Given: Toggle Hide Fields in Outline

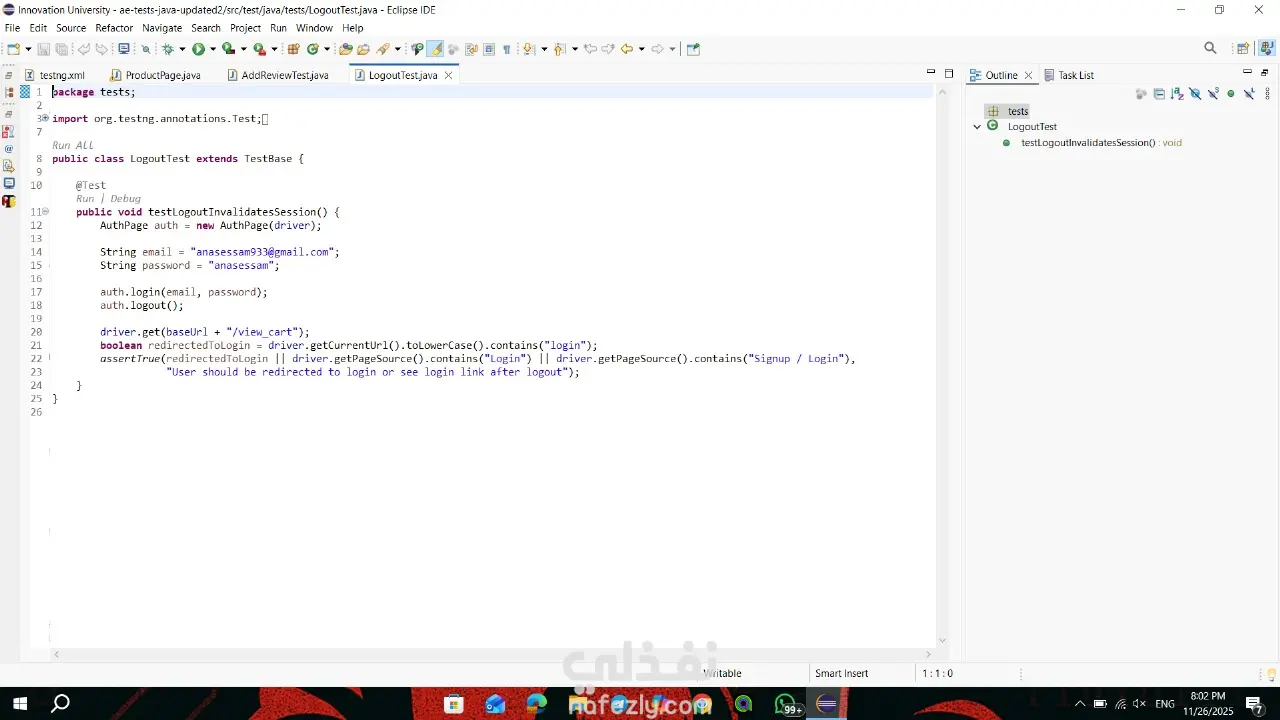Looking at the screenshot, I should [1195, 94].
